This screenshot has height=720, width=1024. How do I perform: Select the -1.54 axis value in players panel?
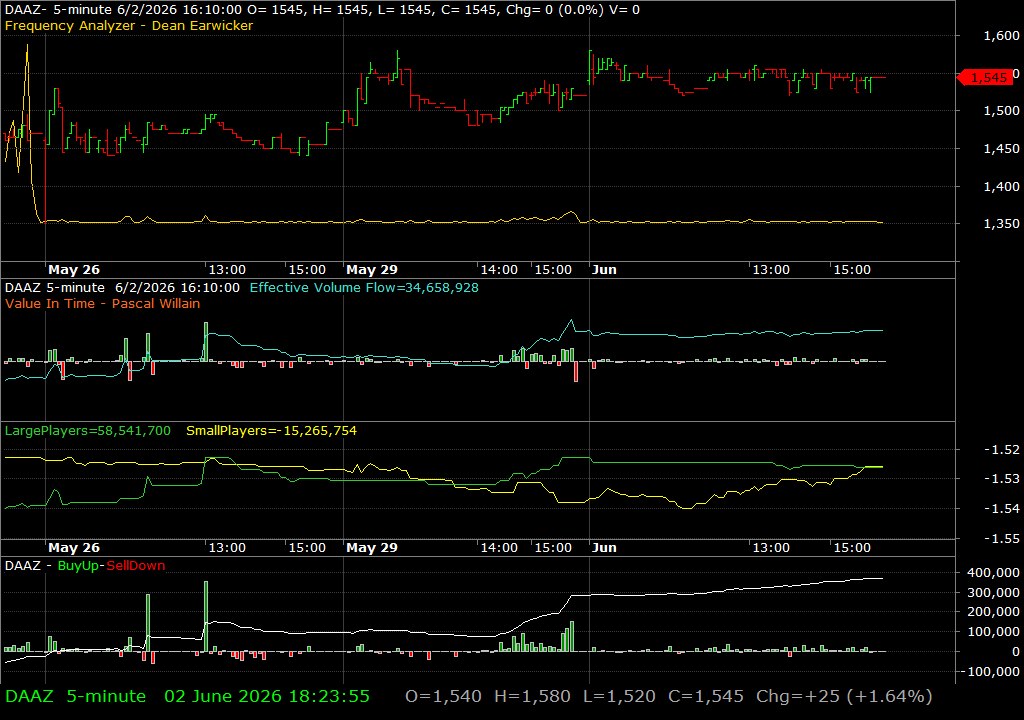pyautogui.click(x=1002, y=508)
